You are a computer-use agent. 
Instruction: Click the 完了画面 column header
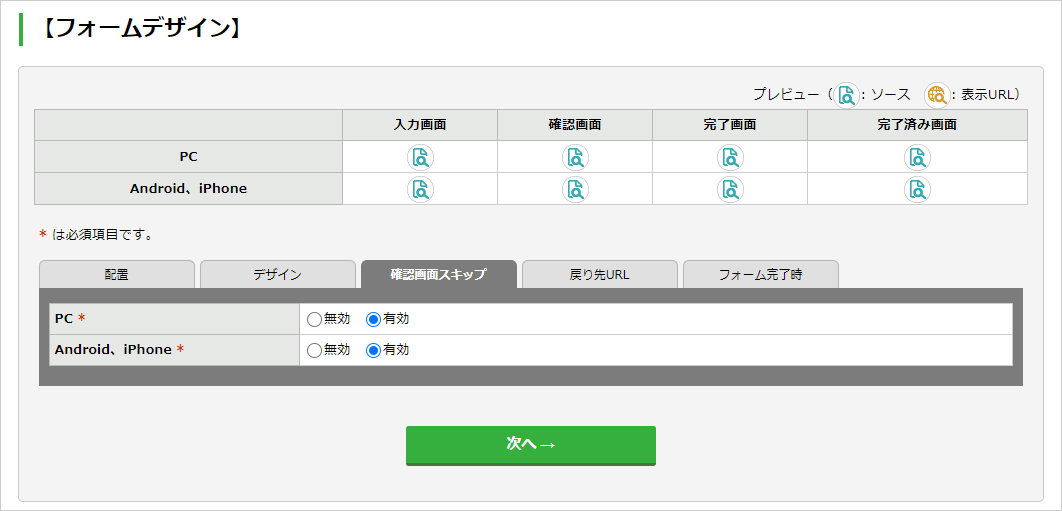click(x=730, y=125)
